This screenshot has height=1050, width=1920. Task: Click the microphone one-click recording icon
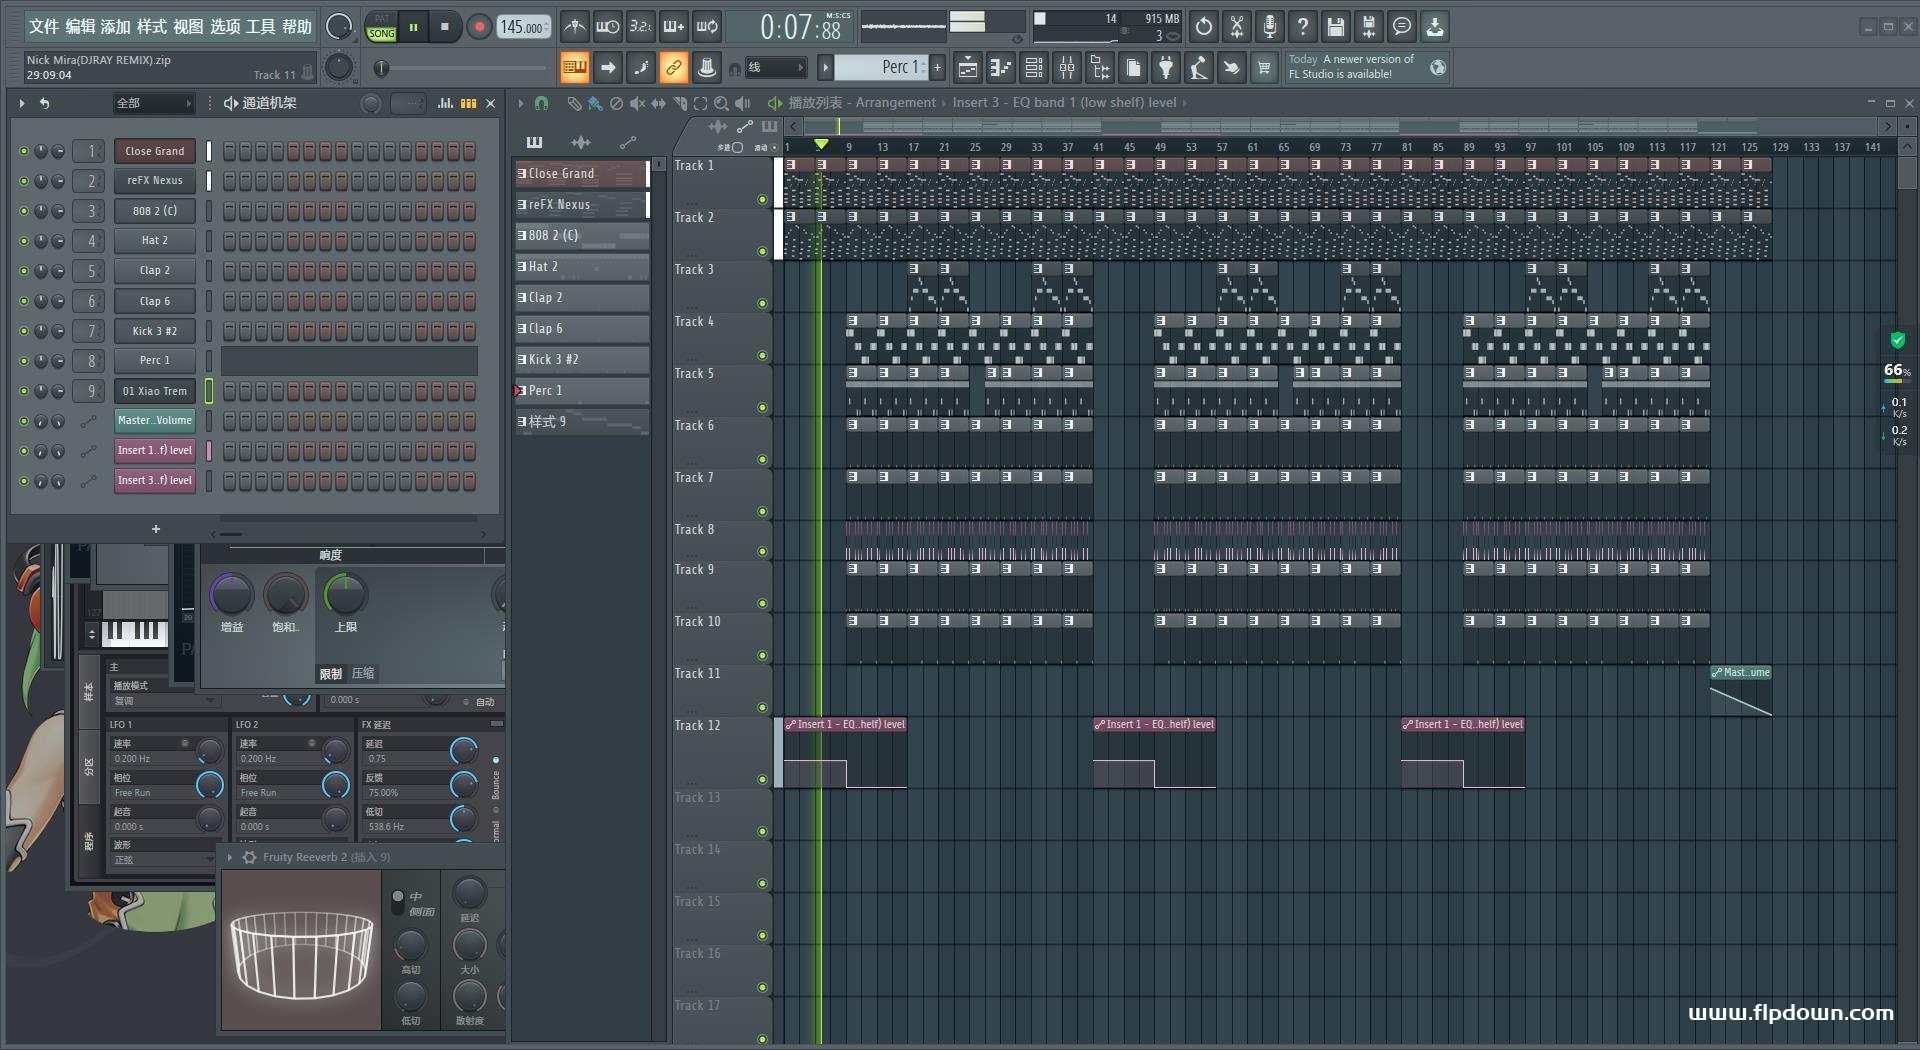click(x=1270, y=27)
